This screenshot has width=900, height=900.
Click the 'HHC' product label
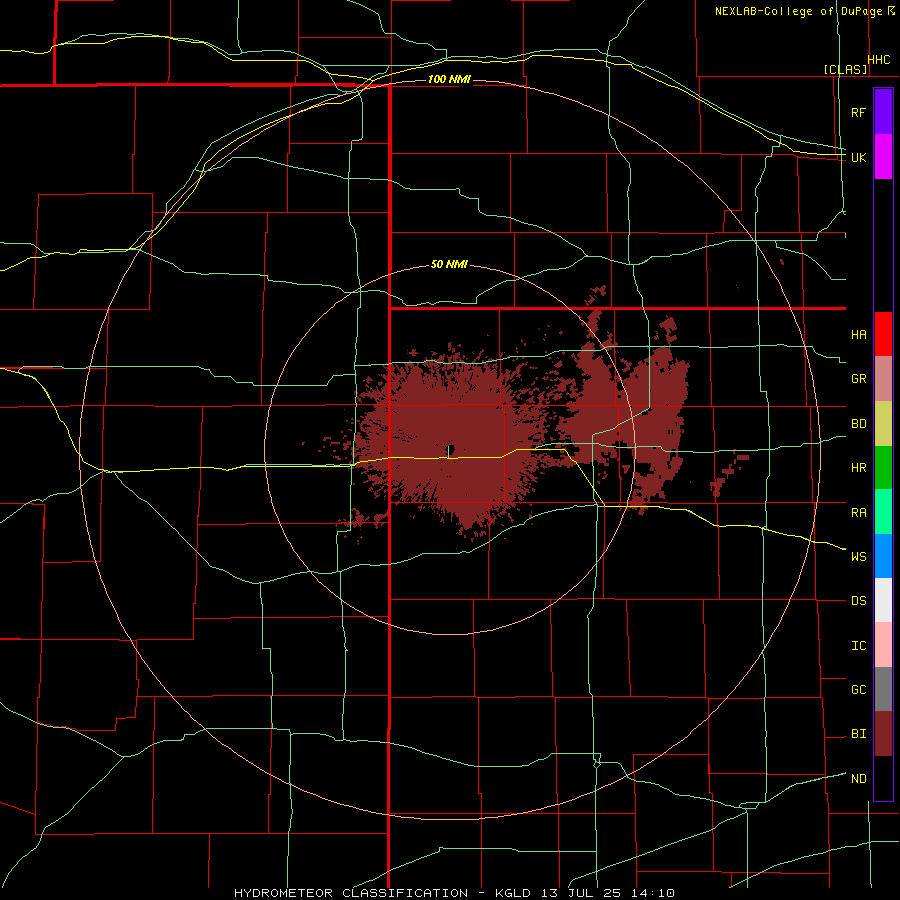pyautogui.click(x=879, y=60)
